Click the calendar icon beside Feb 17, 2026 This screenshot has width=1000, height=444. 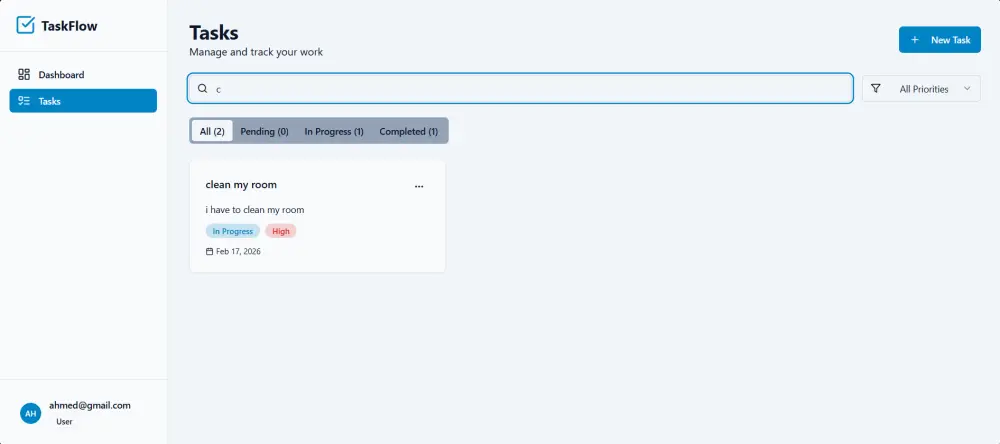click(x=209, y=251)
